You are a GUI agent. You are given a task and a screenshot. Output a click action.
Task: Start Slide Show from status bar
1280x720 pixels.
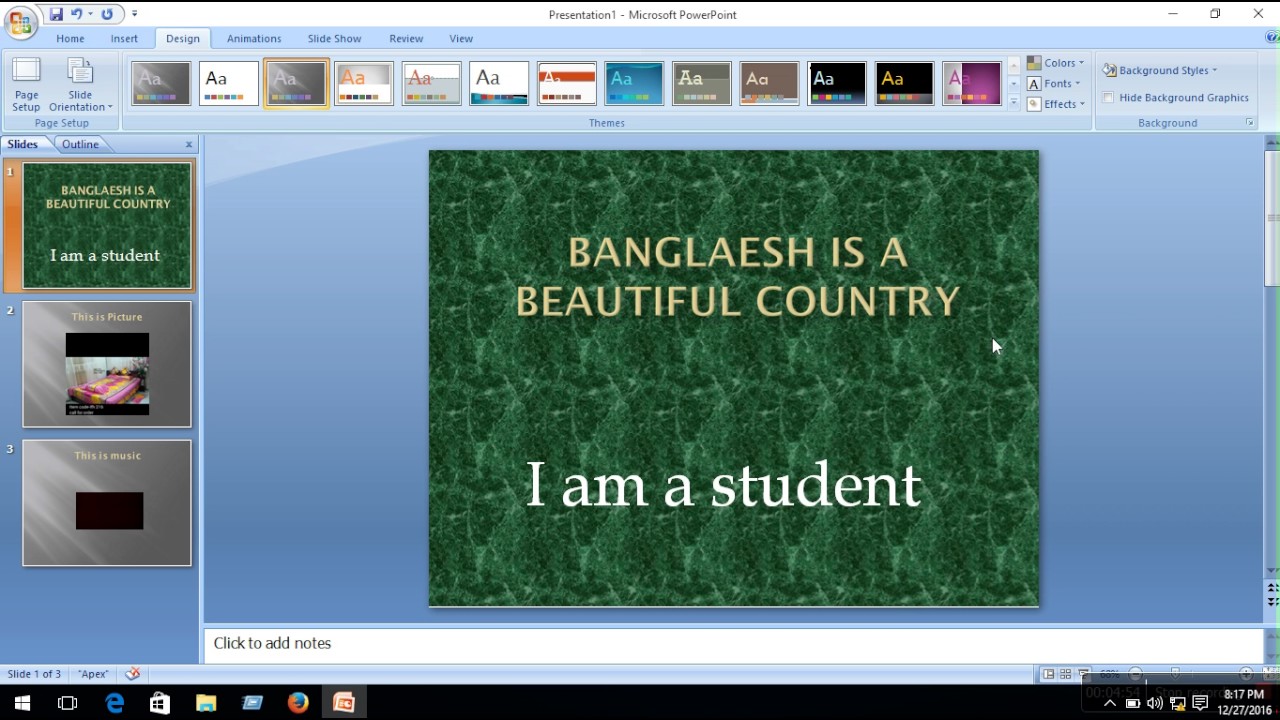pos(1084,674)
